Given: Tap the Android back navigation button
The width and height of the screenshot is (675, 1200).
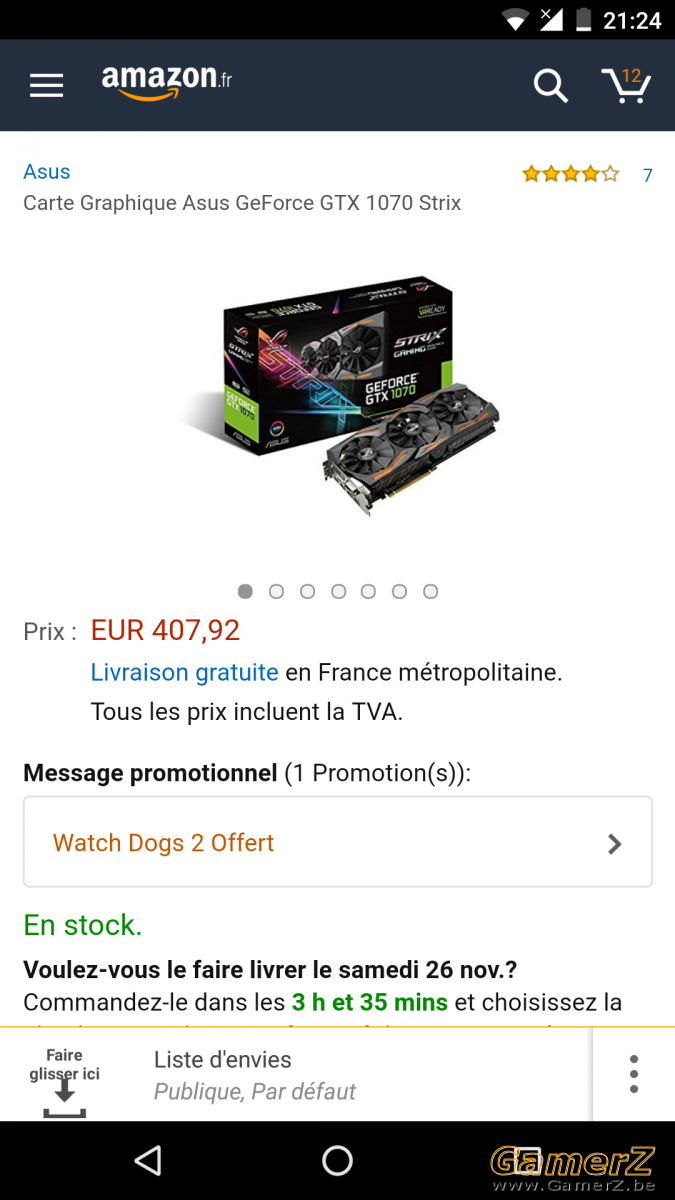Looking at the screenshot, I should pyautogui.click(x=148, y=1160).
